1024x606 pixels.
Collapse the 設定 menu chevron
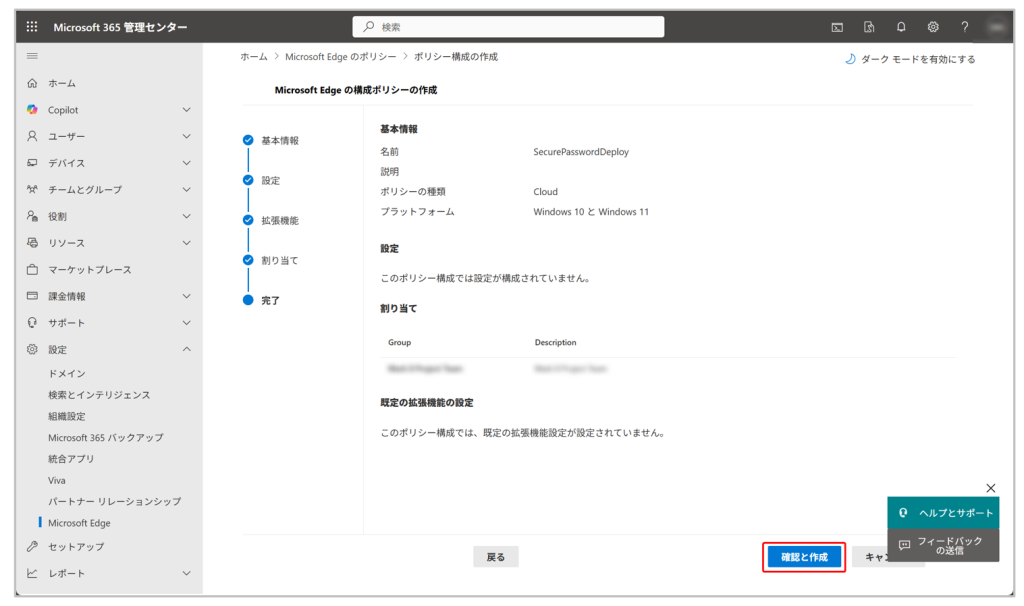pyautogui.click(x=187, y=349)
